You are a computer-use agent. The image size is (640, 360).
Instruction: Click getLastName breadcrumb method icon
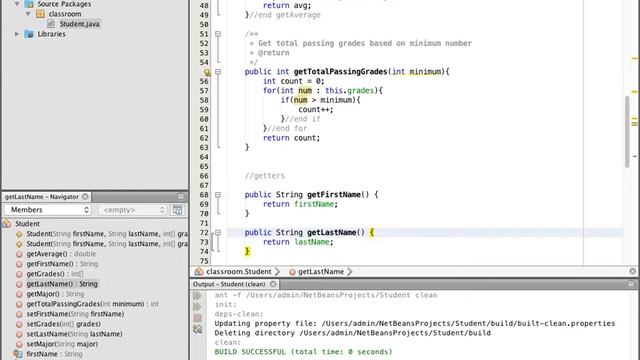tap(292, 272)
